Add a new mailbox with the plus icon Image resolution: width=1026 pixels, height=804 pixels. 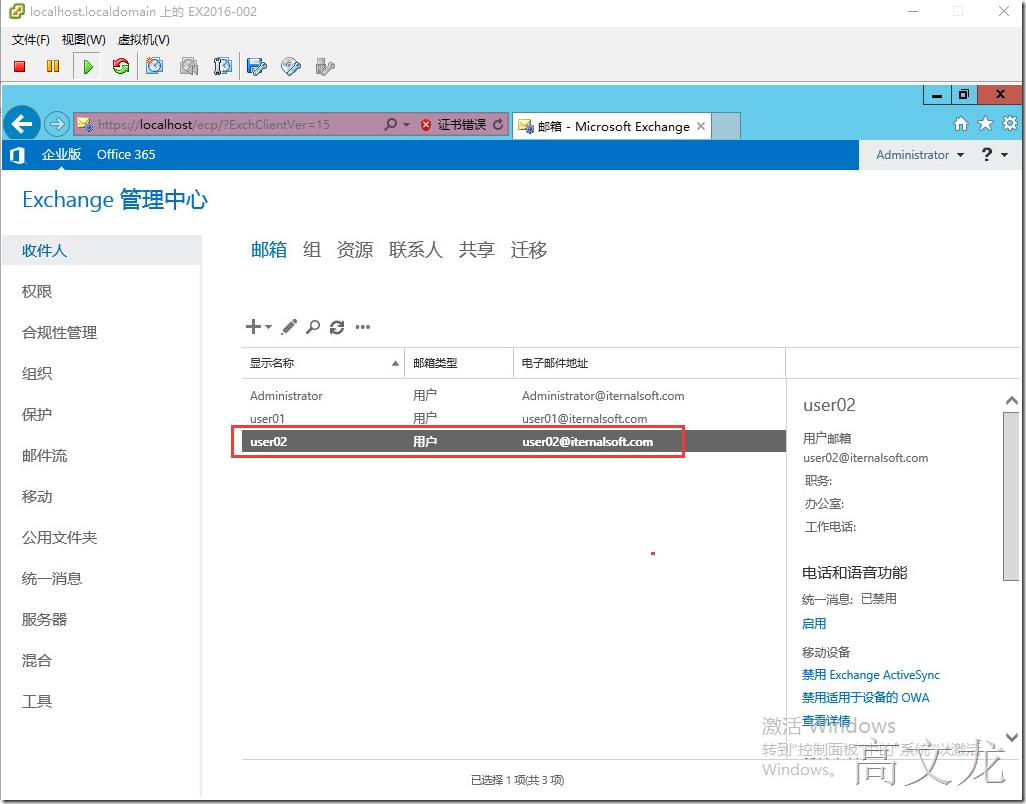click(253, 326)
